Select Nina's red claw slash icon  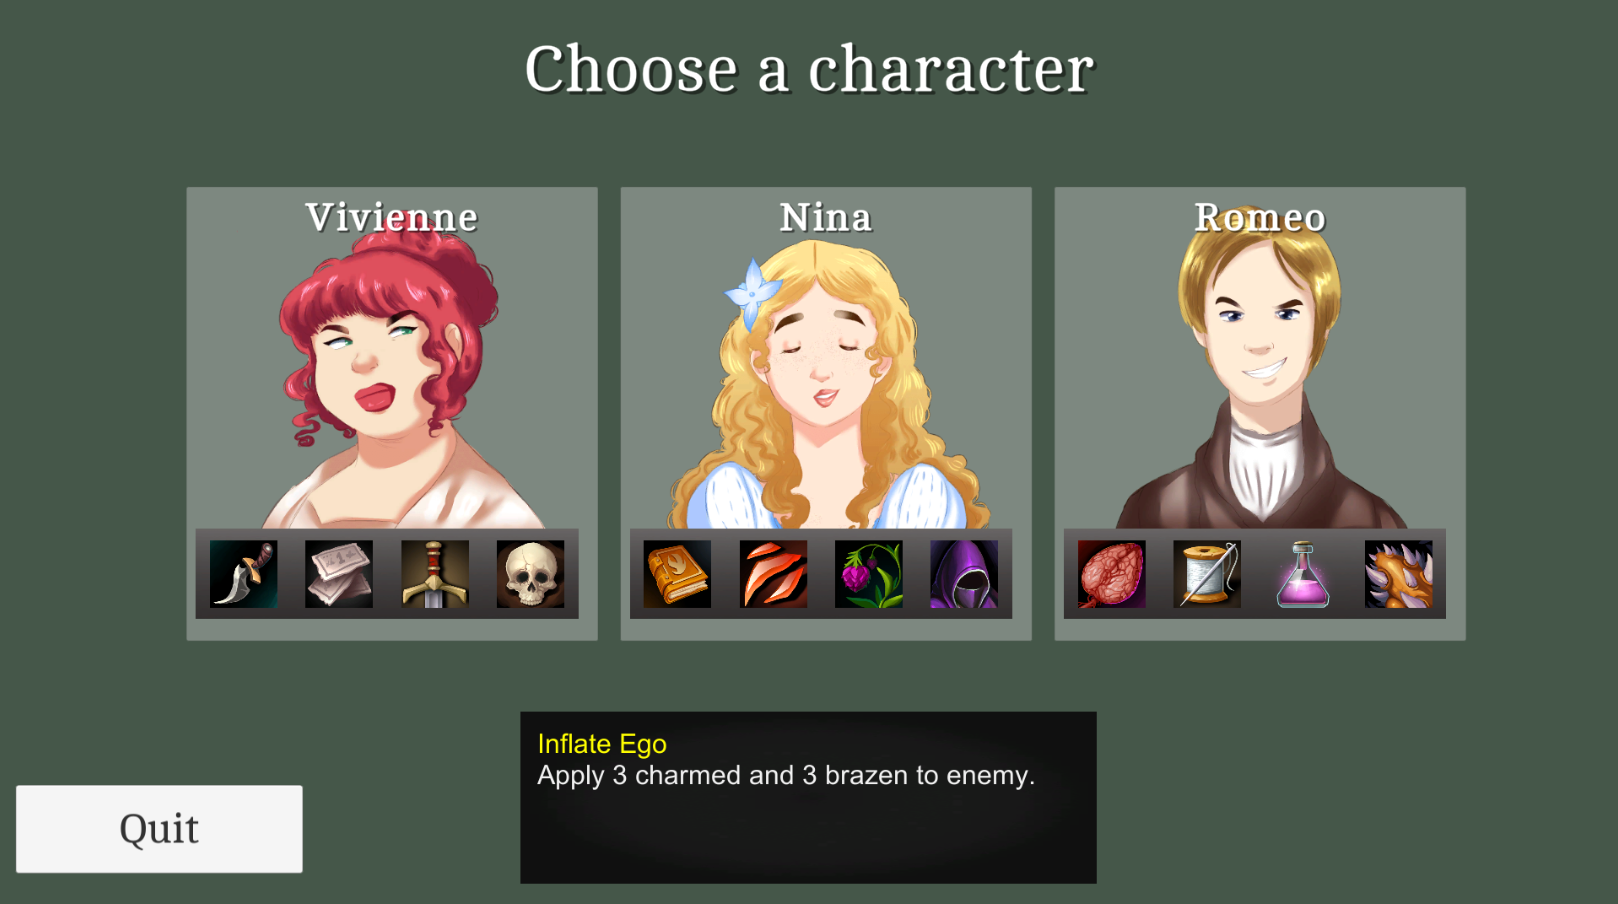pos(773,574)
